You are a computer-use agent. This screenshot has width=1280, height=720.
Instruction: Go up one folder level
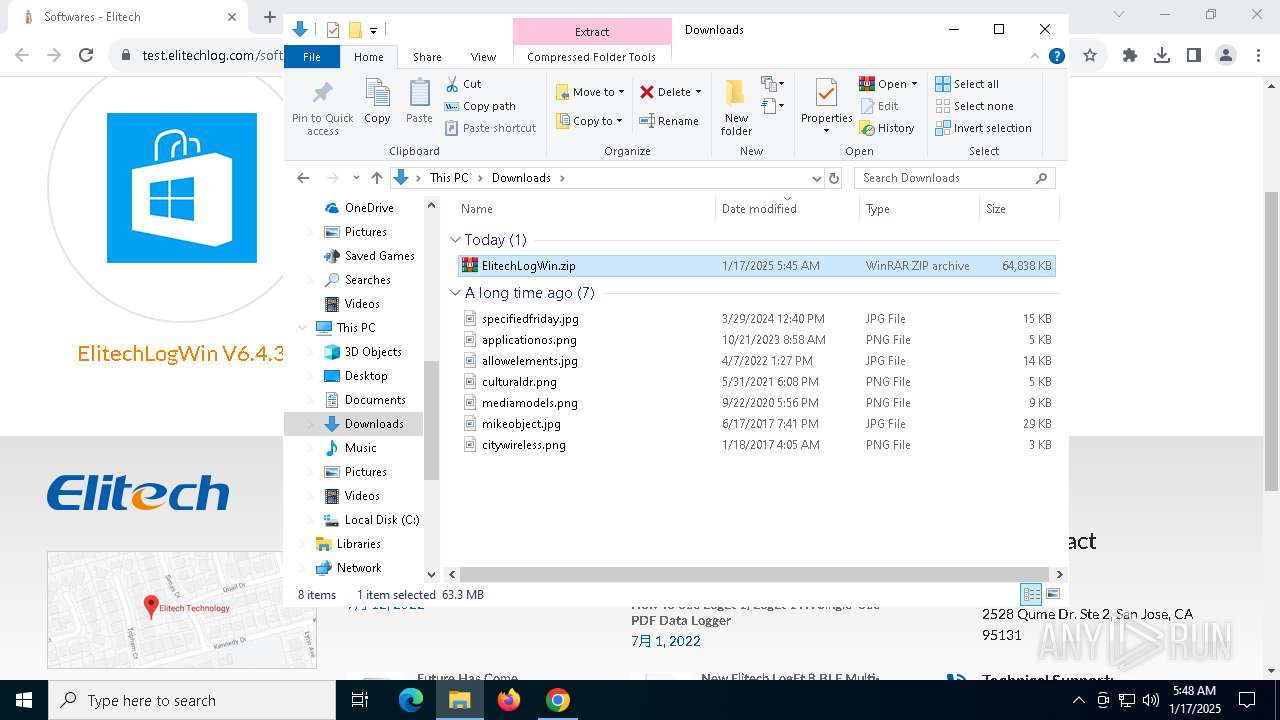click(376, 178)
